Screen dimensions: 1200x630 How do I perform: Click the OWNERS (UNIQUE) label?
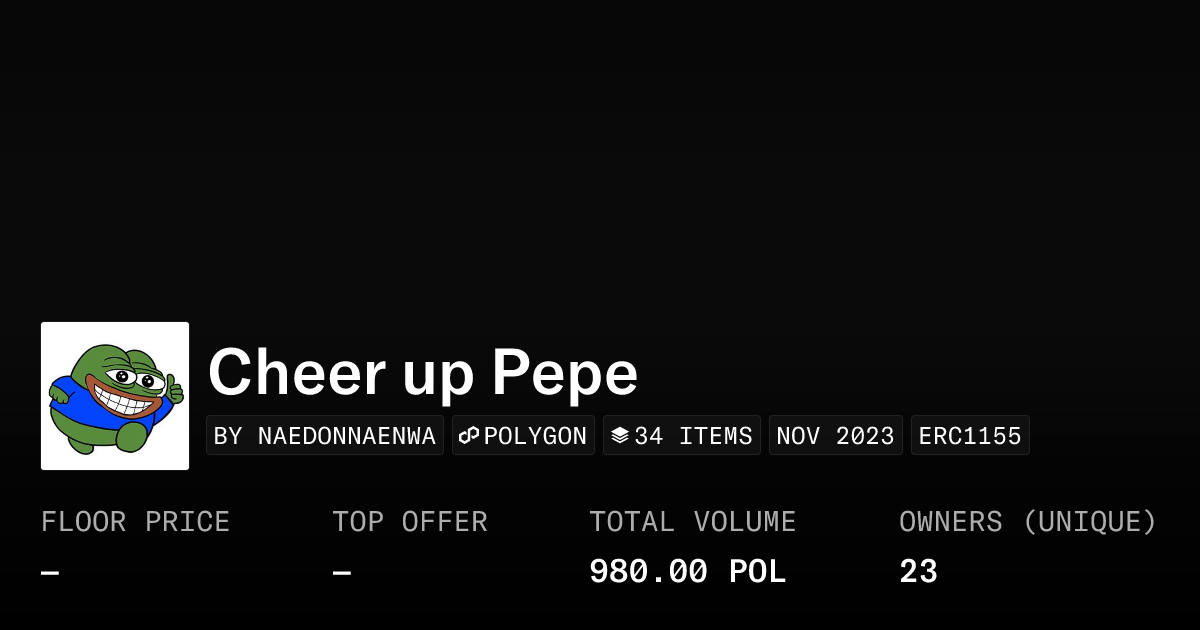[1027, 522]
